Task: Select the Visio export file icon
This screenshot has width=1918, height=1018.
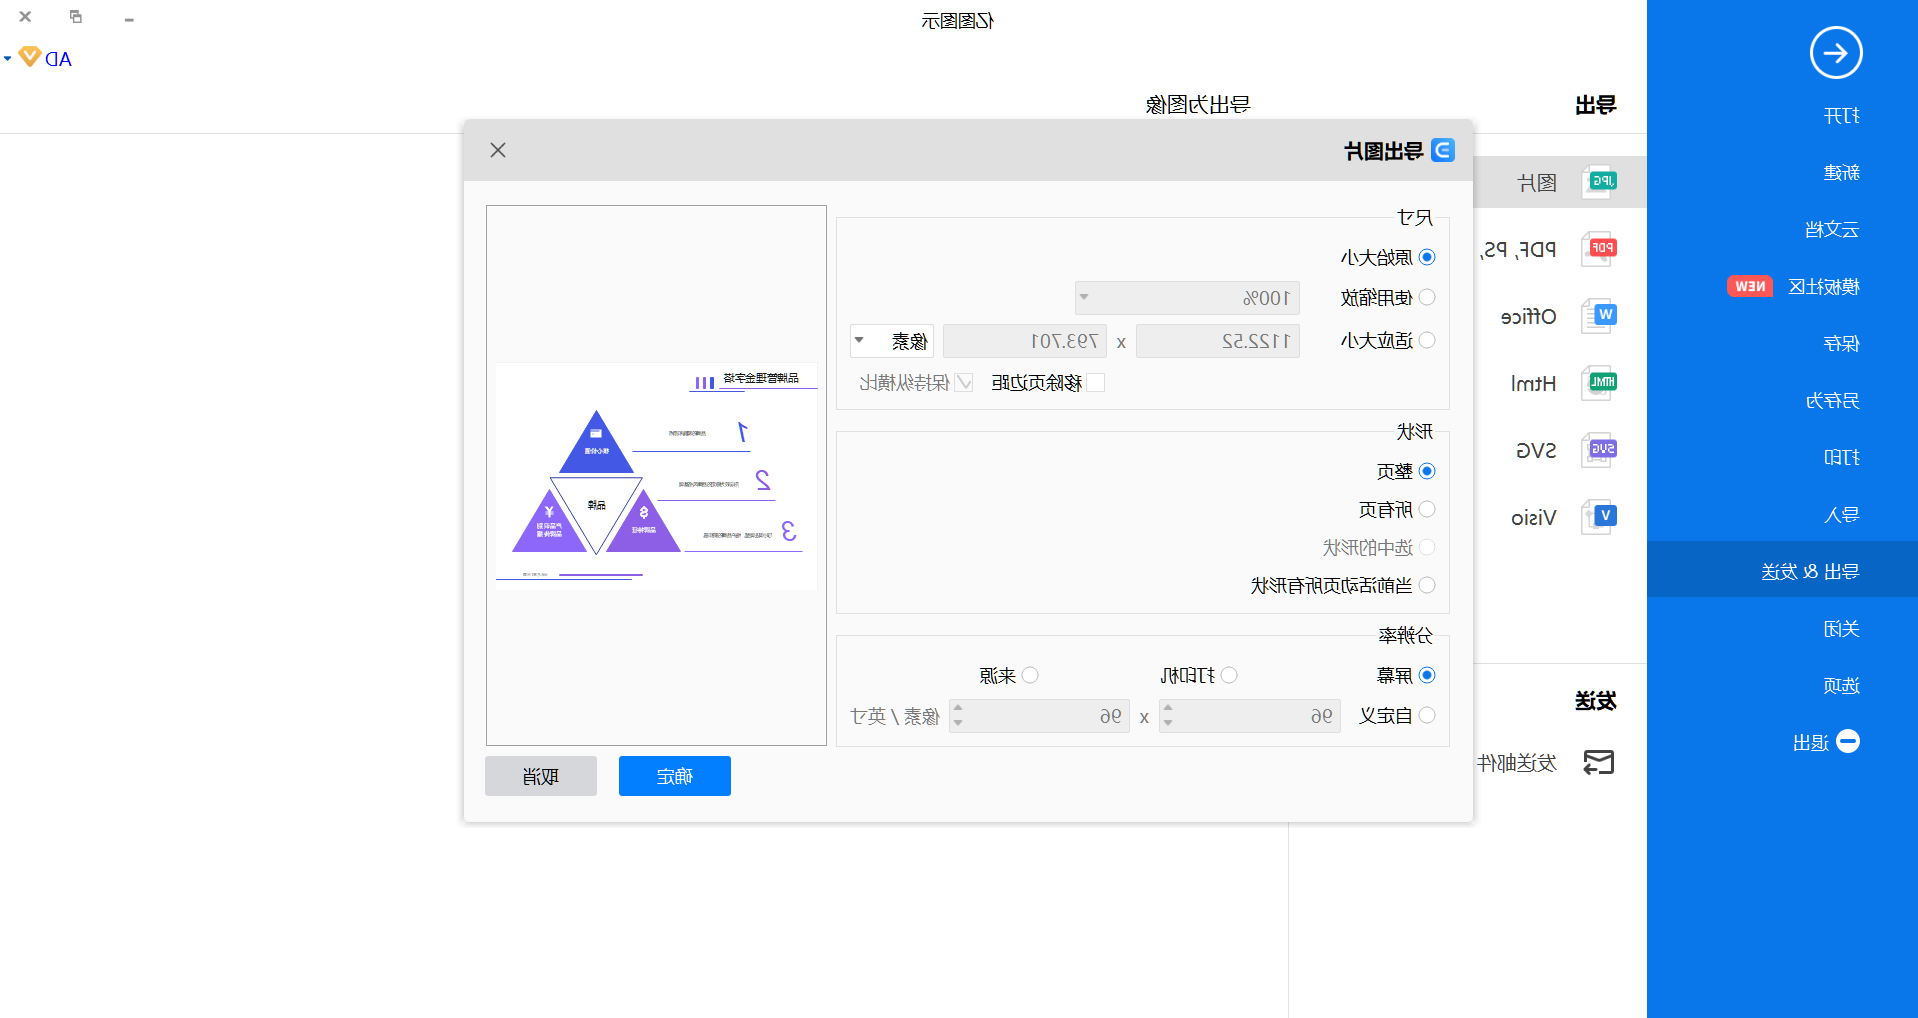Action: click(1599, 517)
